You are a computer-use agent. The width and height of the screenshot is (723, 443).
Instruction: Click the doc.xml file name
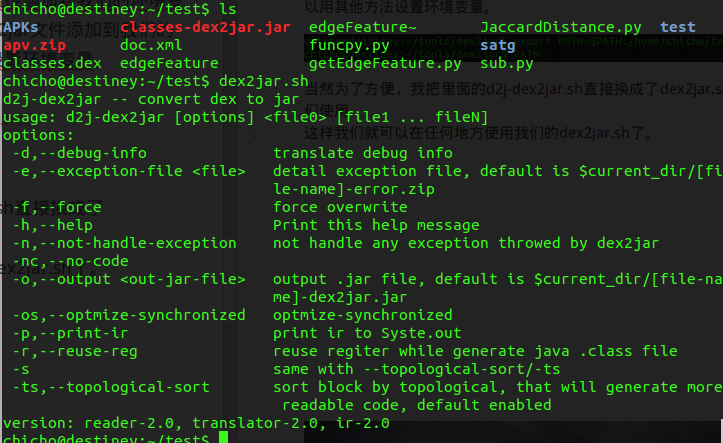(x=151, y=46)
